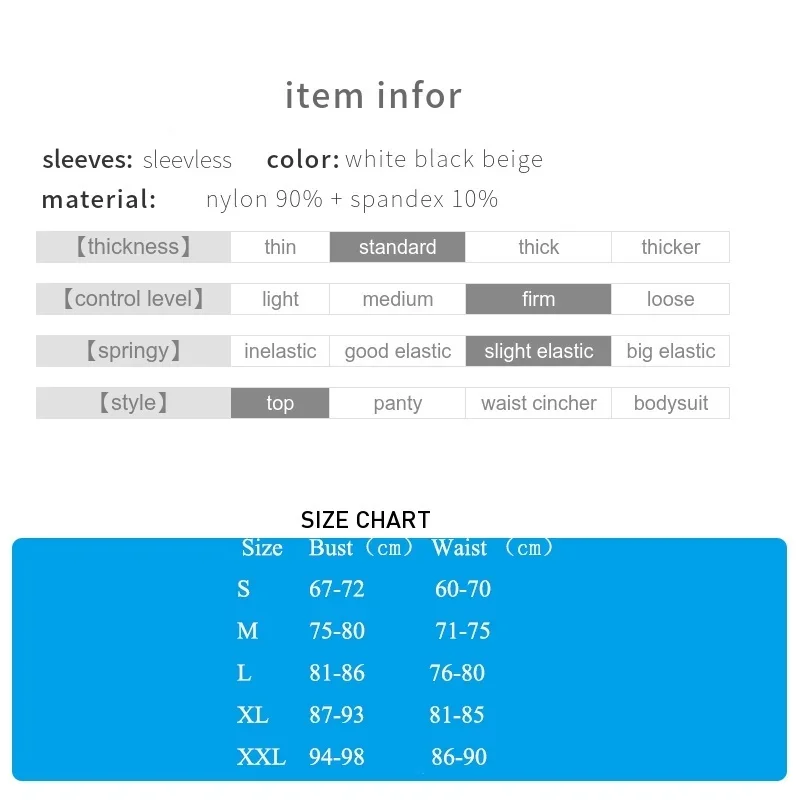Select the 'good elastic' cell
Screen dimensions: 800x800
click(x=397, y=351)
